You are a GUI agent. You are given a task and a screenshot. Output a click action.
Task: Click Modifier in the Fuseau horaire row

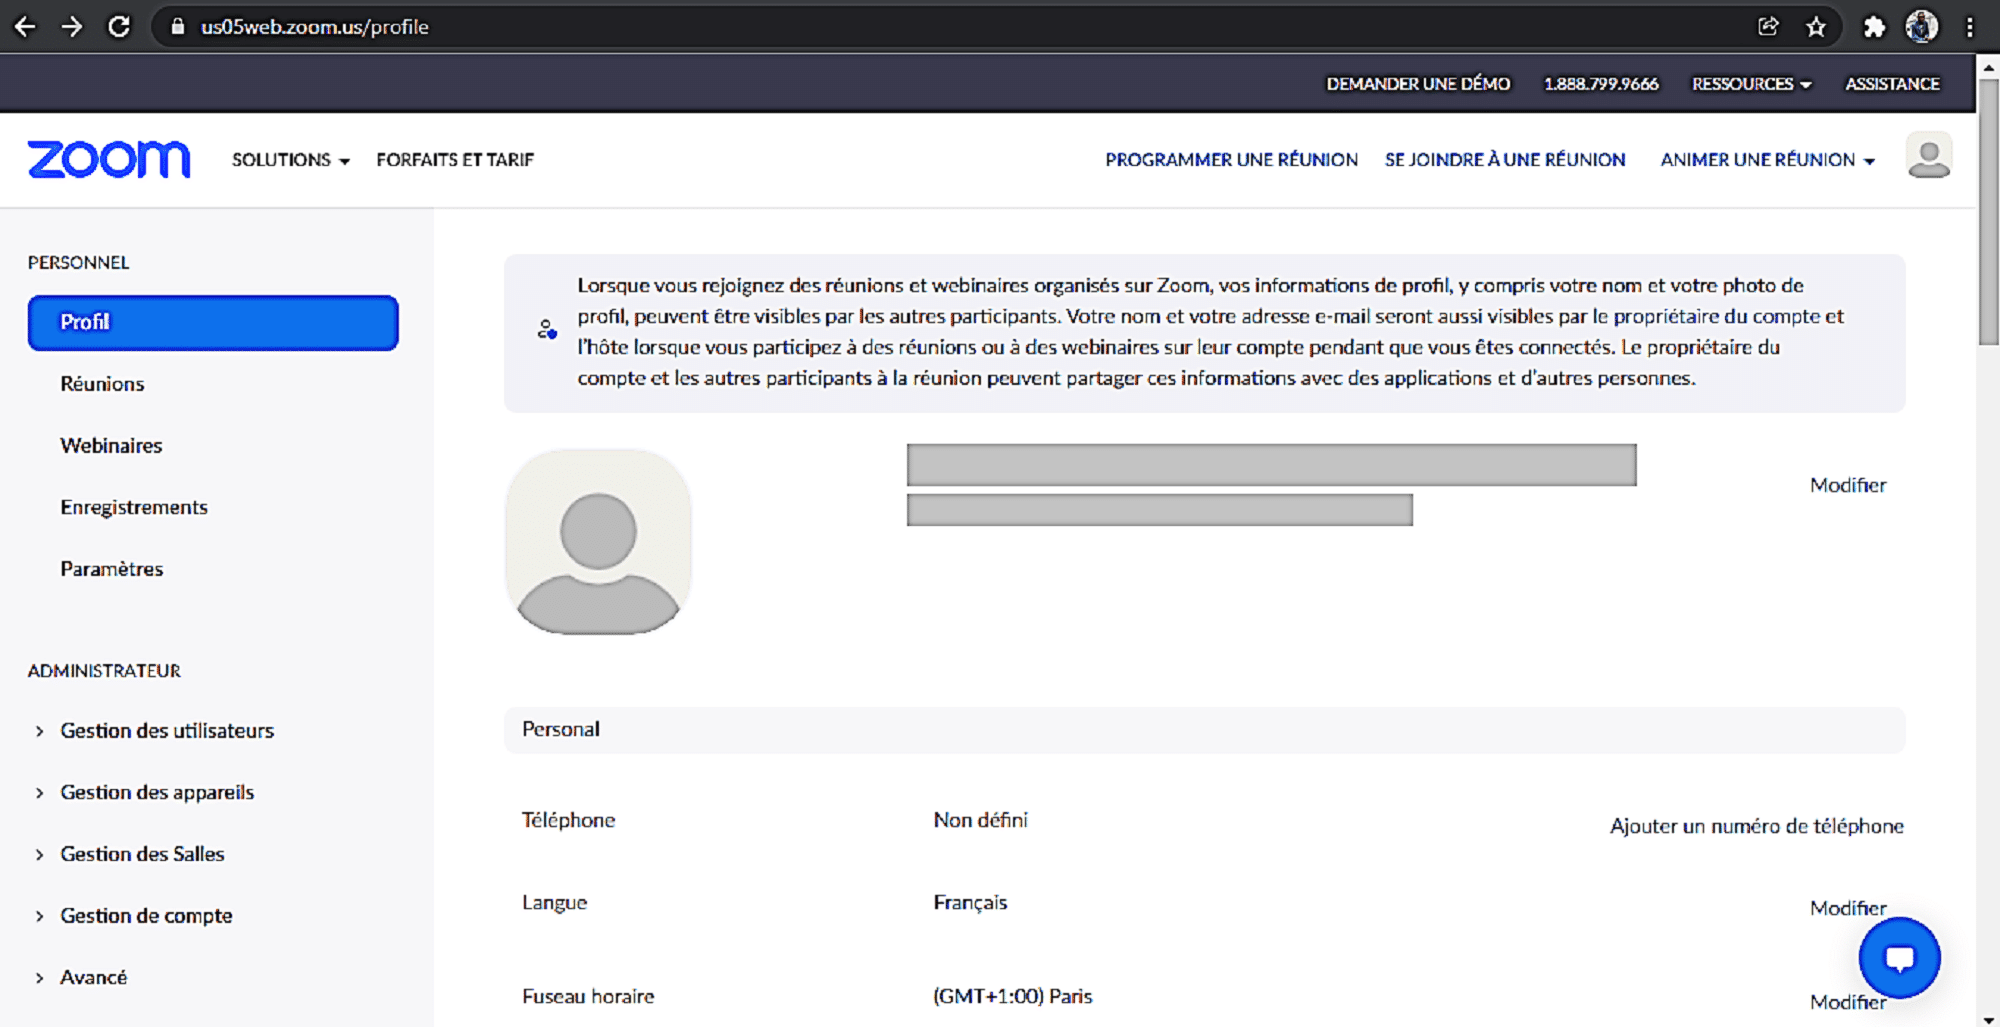pos(1848,1002)
